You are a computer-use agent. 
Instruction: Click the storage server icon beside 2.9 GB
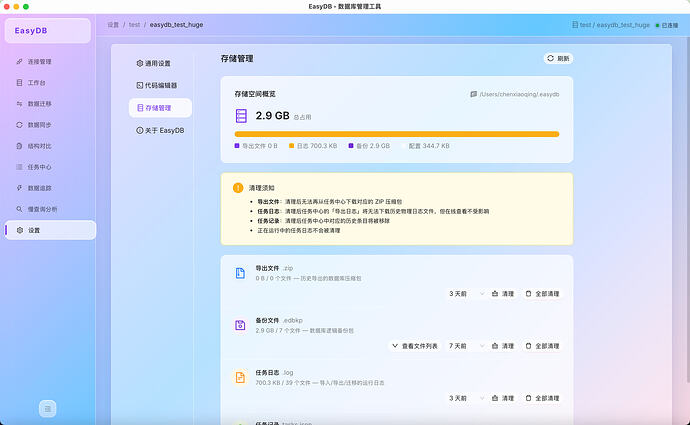[x=241, y=116]
